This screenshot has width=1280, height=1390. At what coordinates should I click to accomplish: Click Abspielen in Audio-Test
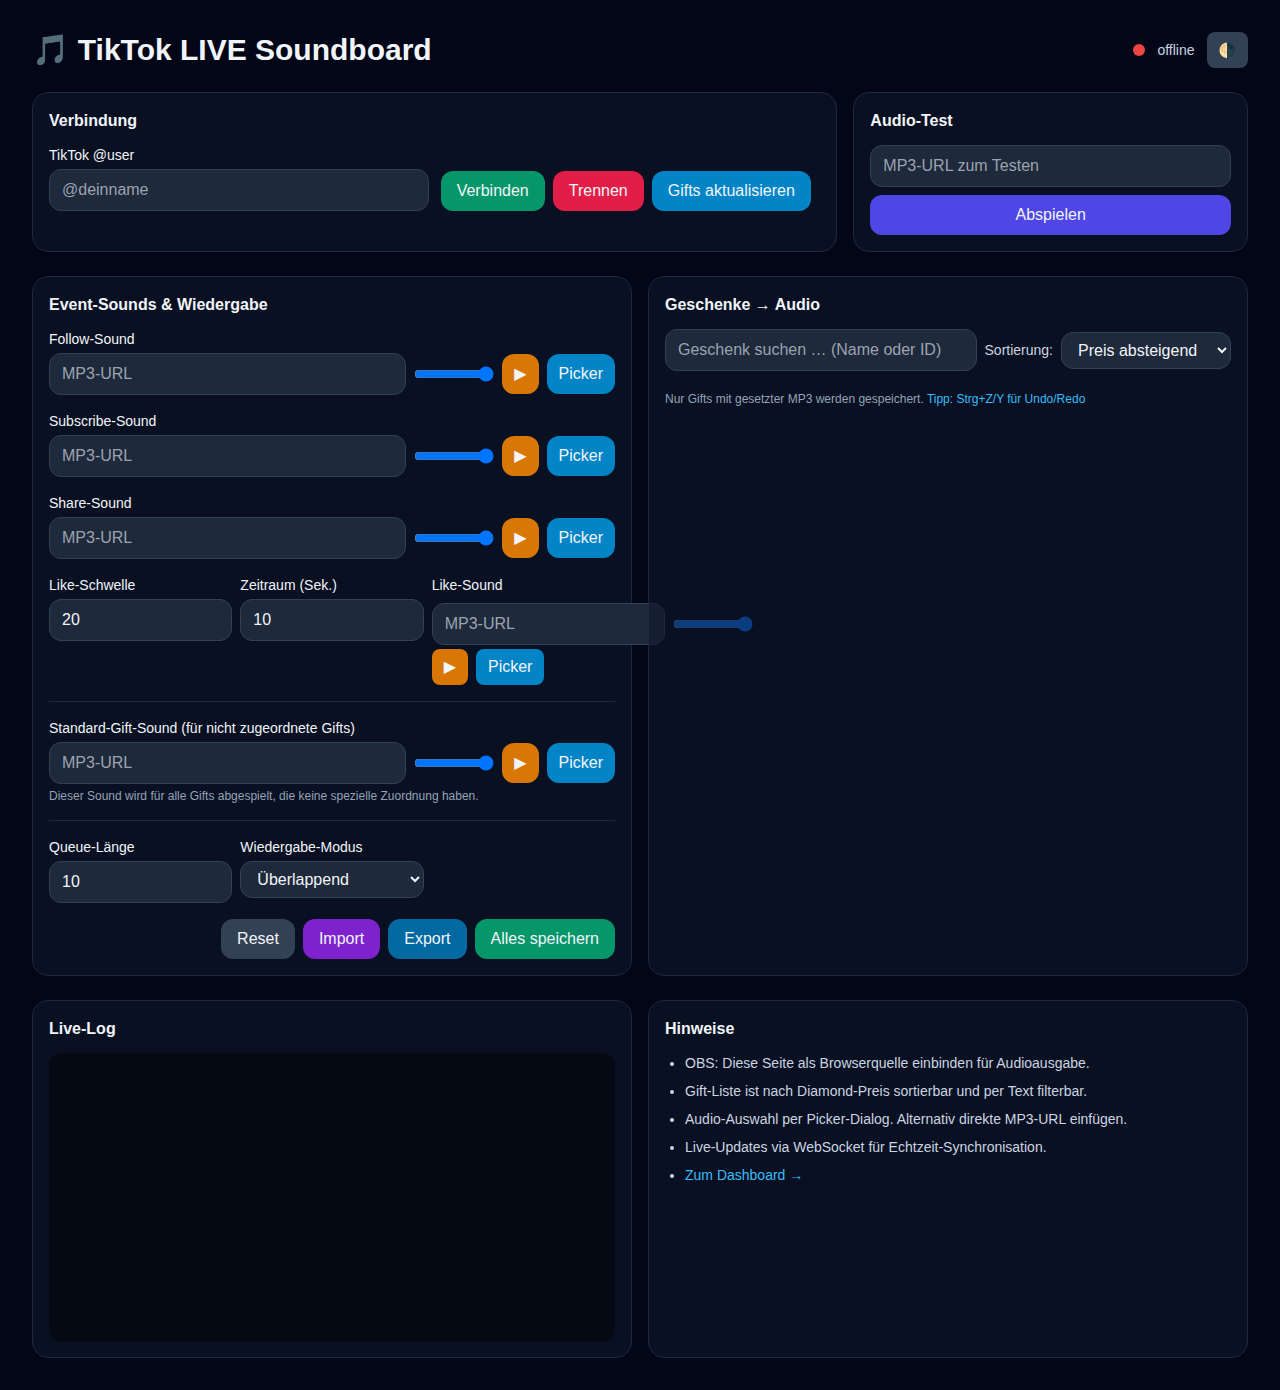click(x=1049, y=214)
